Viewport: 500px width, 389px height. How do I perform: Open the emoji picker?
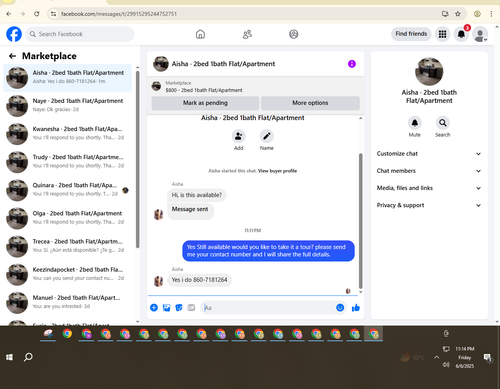340,308
